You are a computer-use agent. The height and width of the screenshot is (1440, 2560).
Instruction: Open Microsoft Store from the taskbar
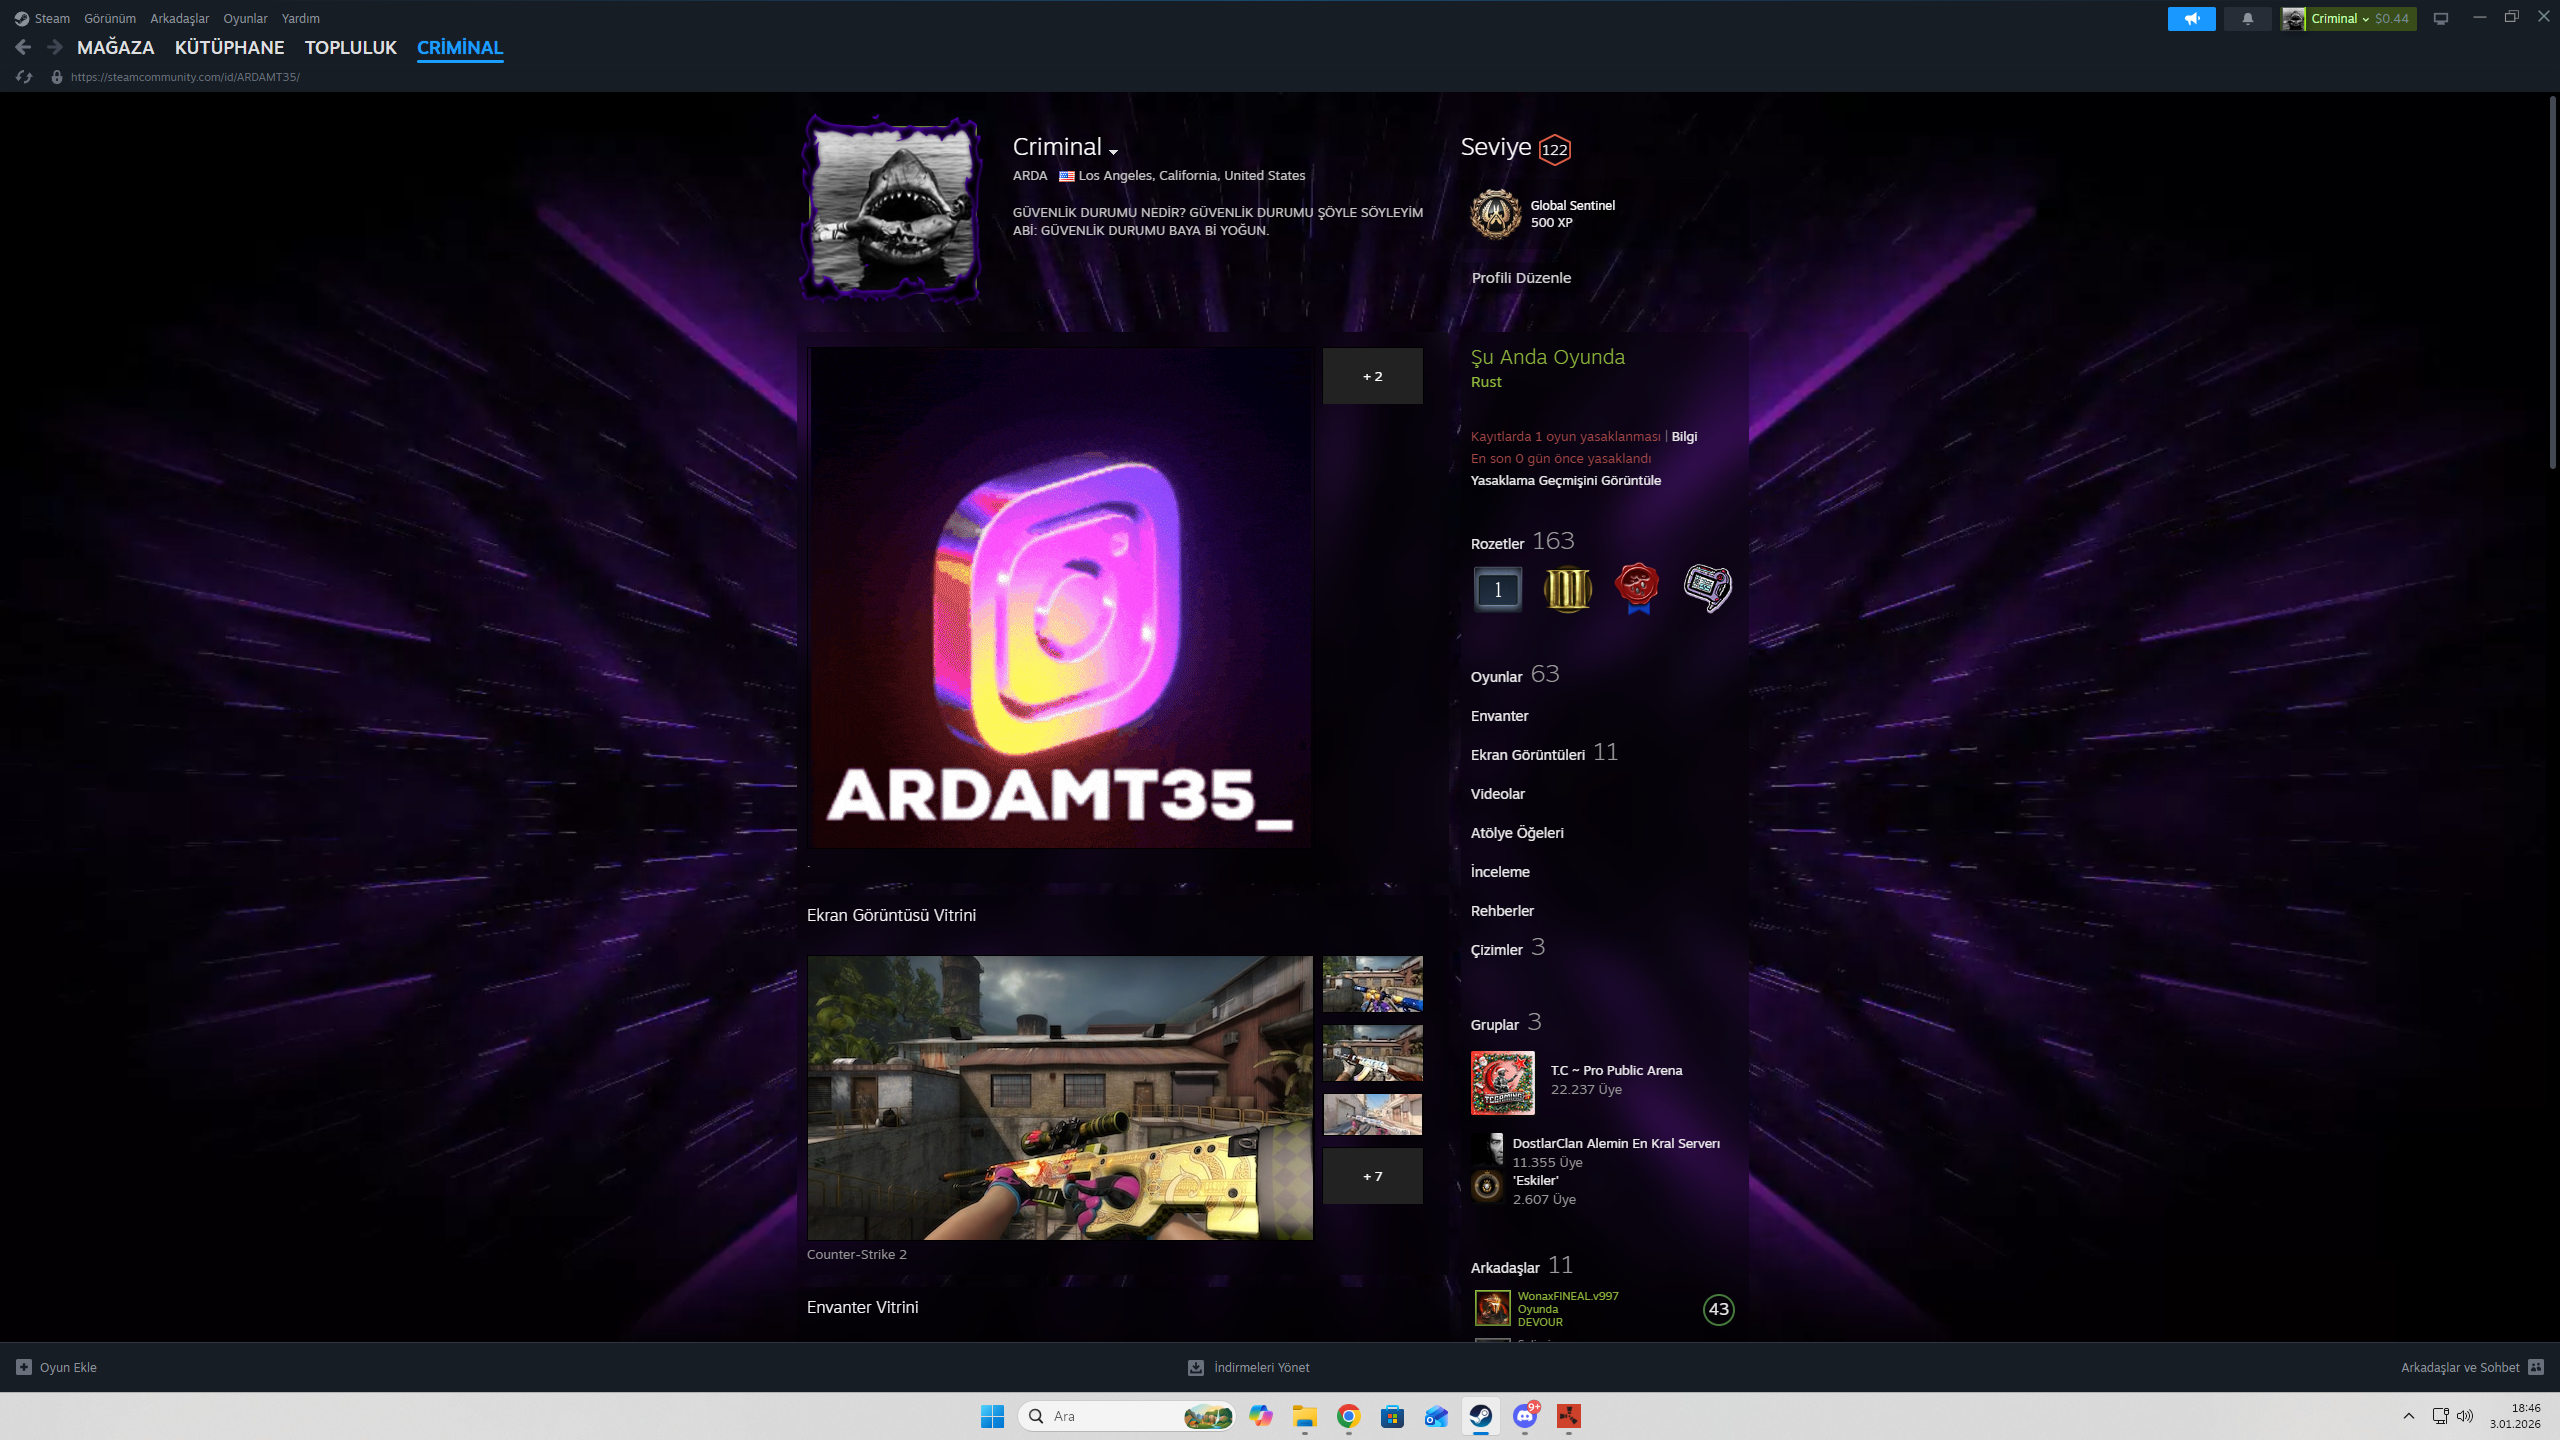(x=1392, y=1416)
